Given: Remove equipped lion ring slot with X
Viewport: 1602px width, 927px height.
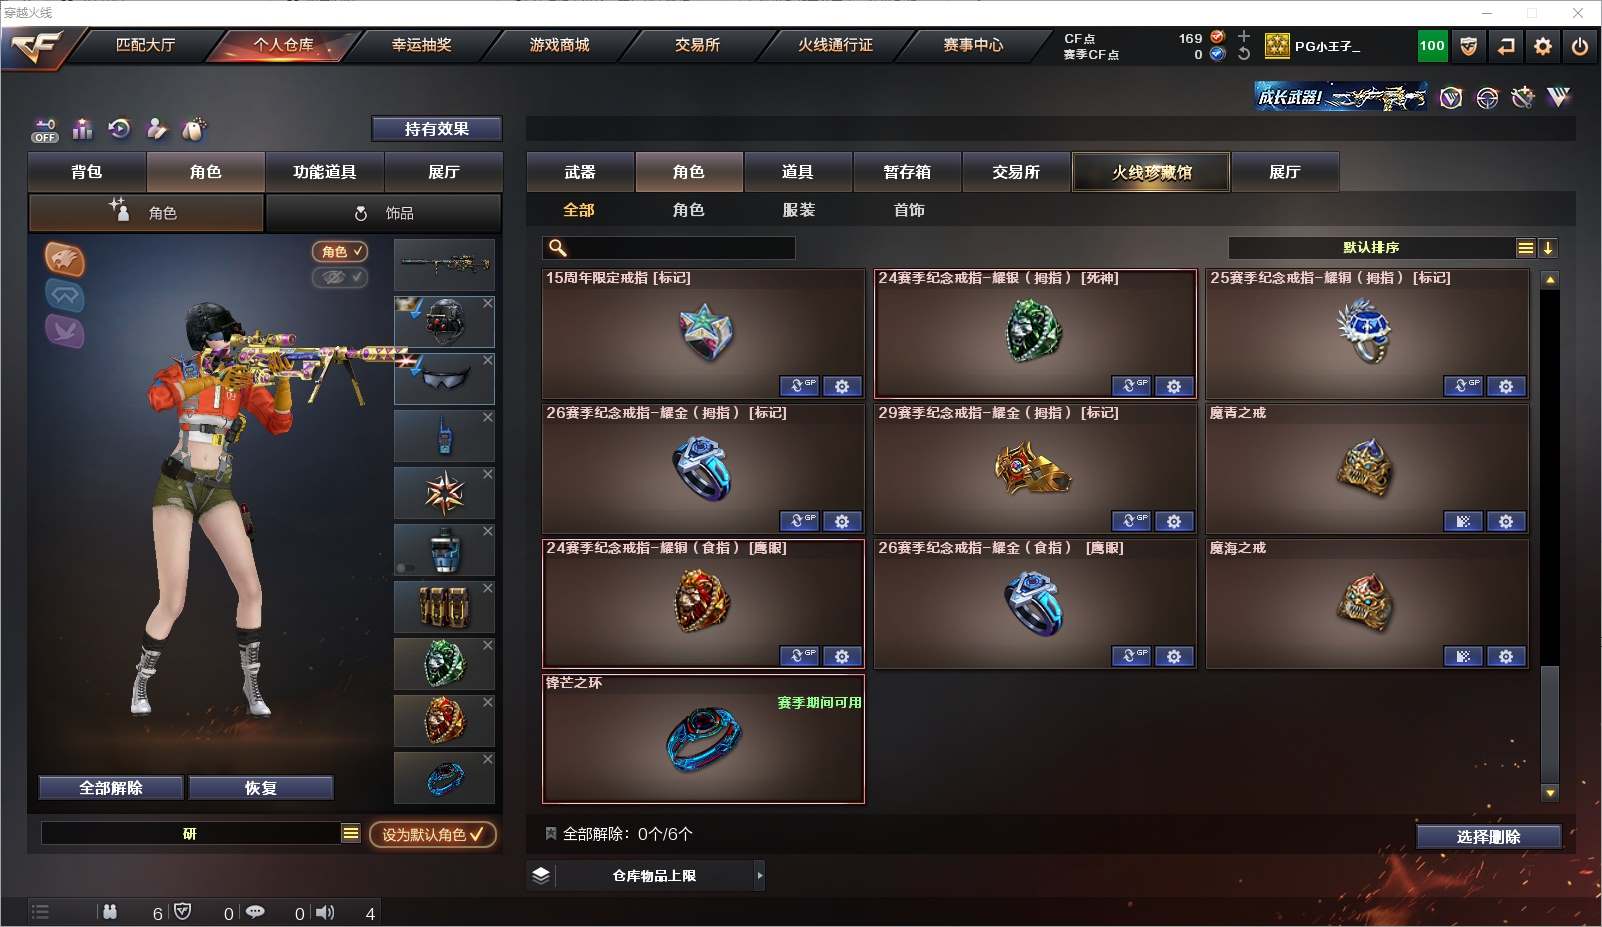Looking at the screenshot, I should click(488, 702).
